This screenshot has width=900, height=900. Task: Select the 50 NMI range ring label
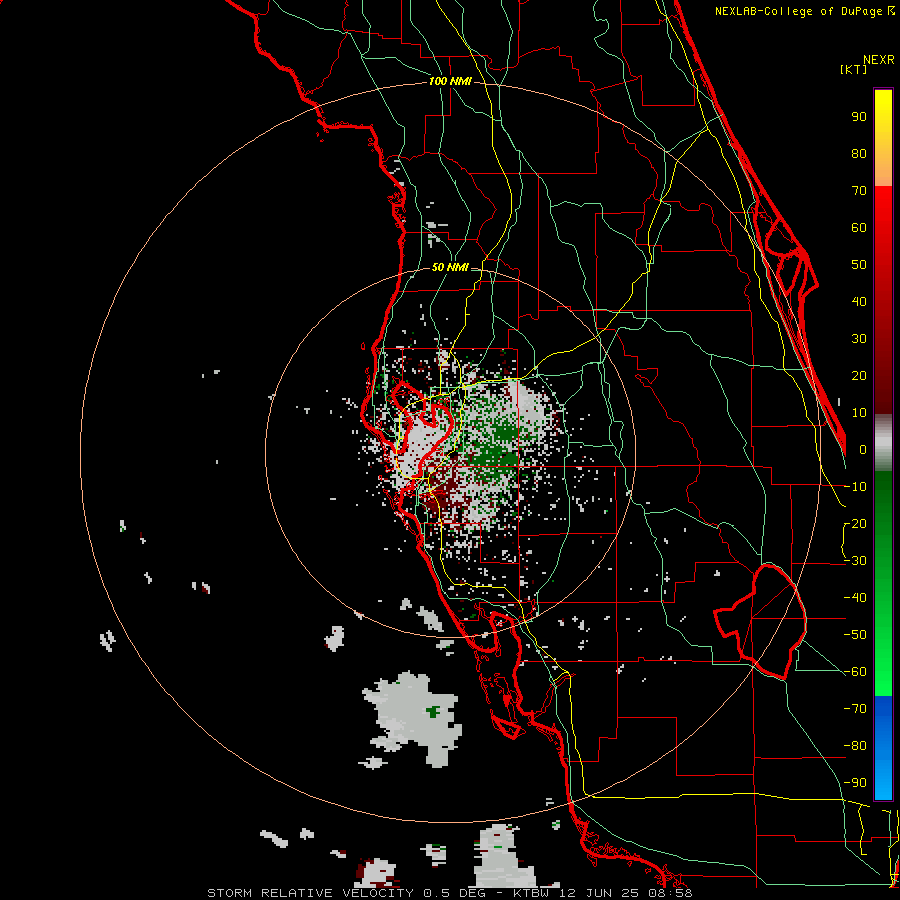tap(449, 267)
